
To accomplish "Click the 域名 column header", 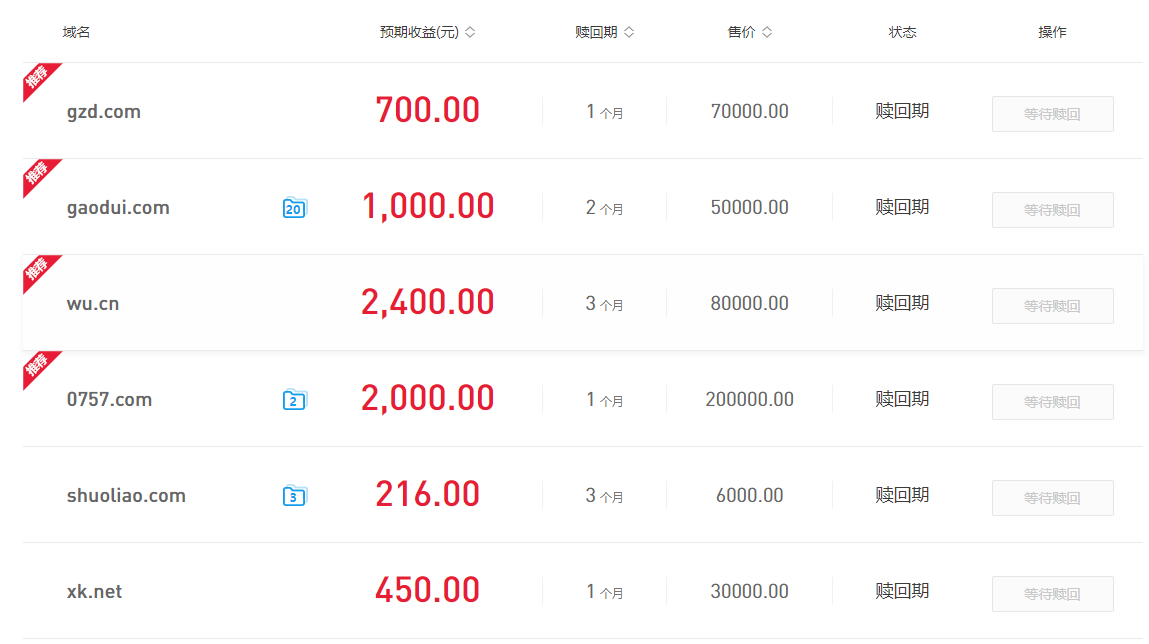I will click(76, 32).
